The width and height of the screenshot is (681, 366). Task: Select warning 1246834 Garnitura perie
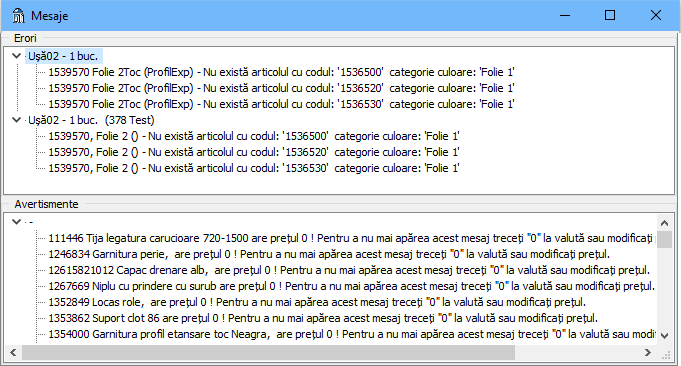pos(329,254)
